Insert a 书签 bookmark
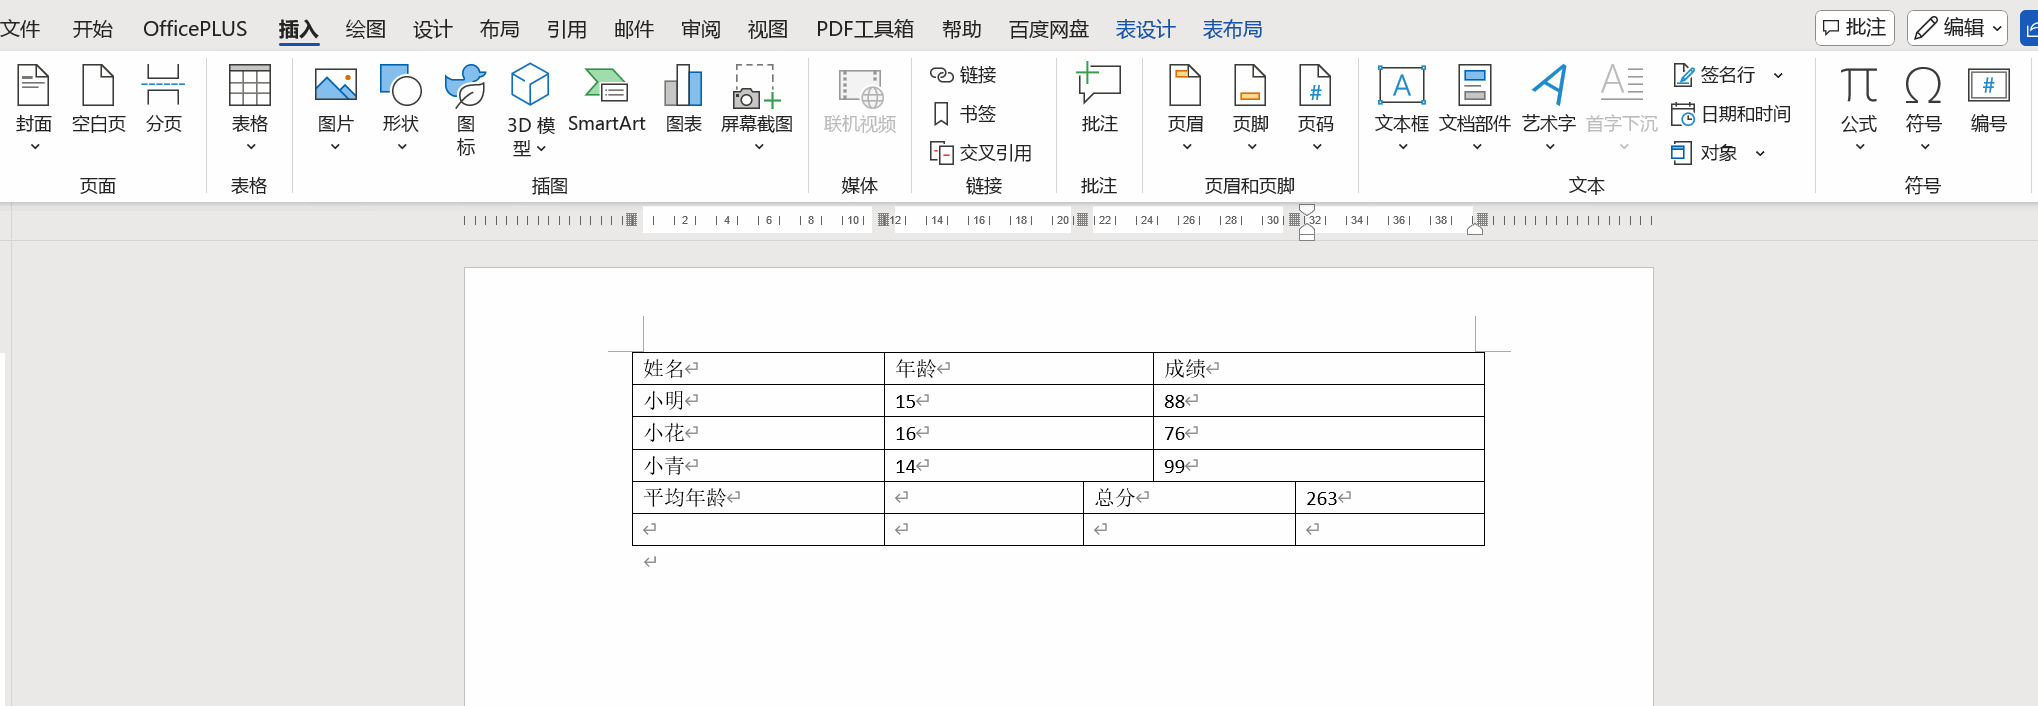Image resolution: width=2038 pixels, height=706 pixels. 964,114
